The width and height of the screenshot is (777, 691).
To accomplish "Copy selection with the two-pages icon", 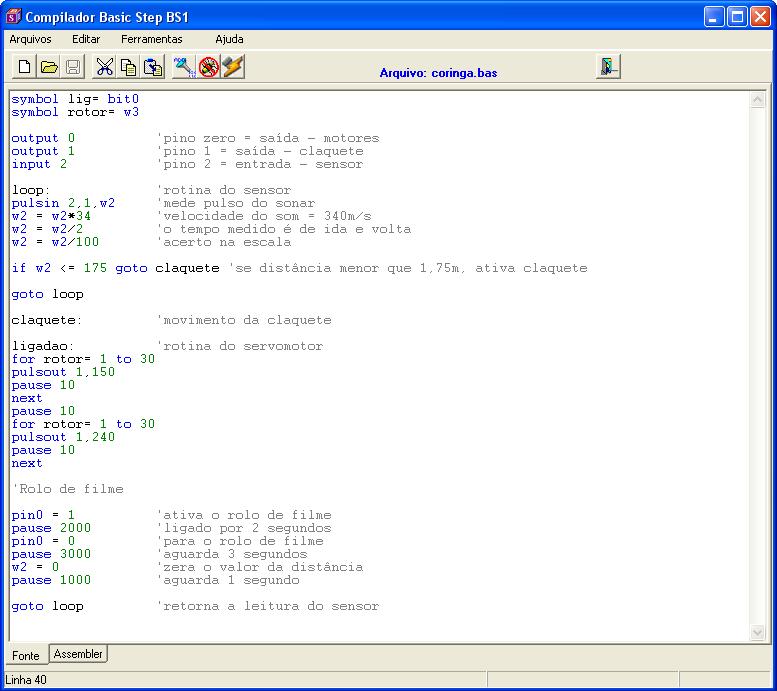I will 128,66.
